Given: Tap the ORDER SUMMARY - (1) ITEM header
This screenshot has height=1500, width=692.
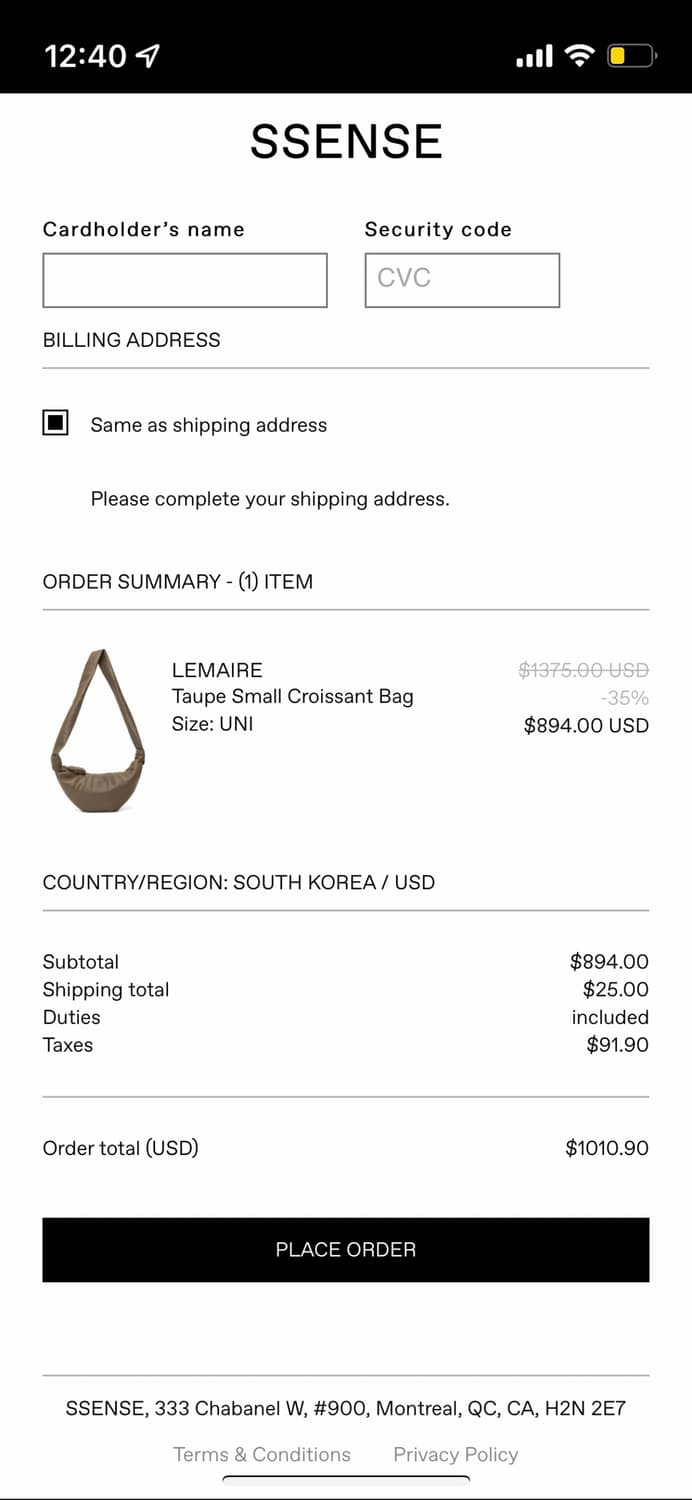Looking at the screenshot, I should click(177, 581).
